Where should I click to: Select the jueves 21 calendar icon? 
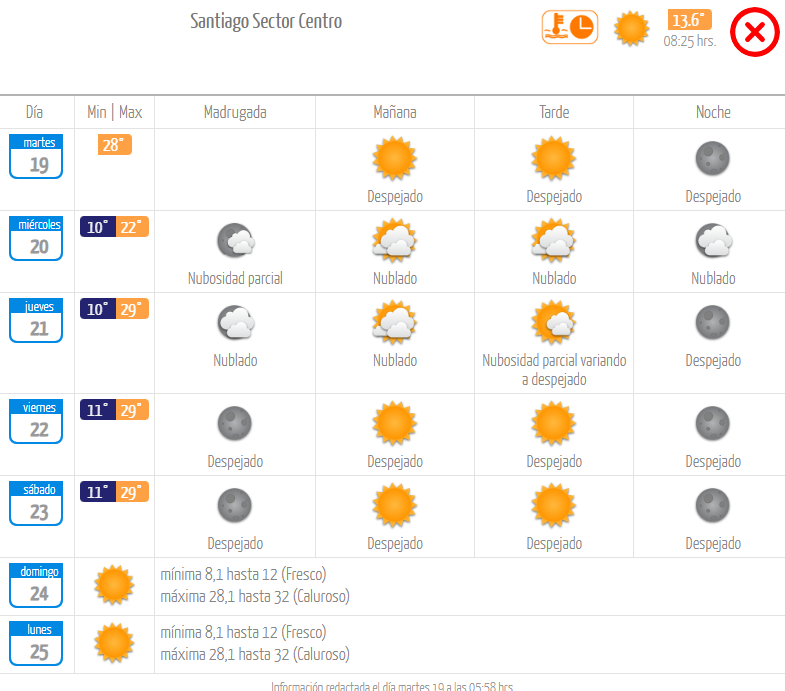[36, 320]
